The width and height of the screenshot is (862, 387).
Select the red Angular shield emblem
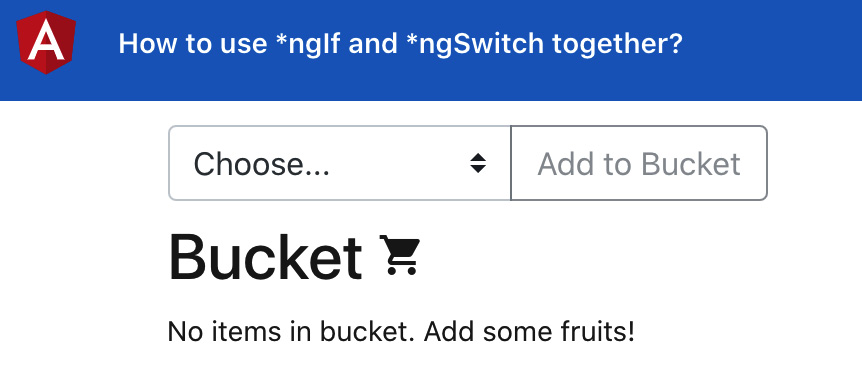pos(46,42)
